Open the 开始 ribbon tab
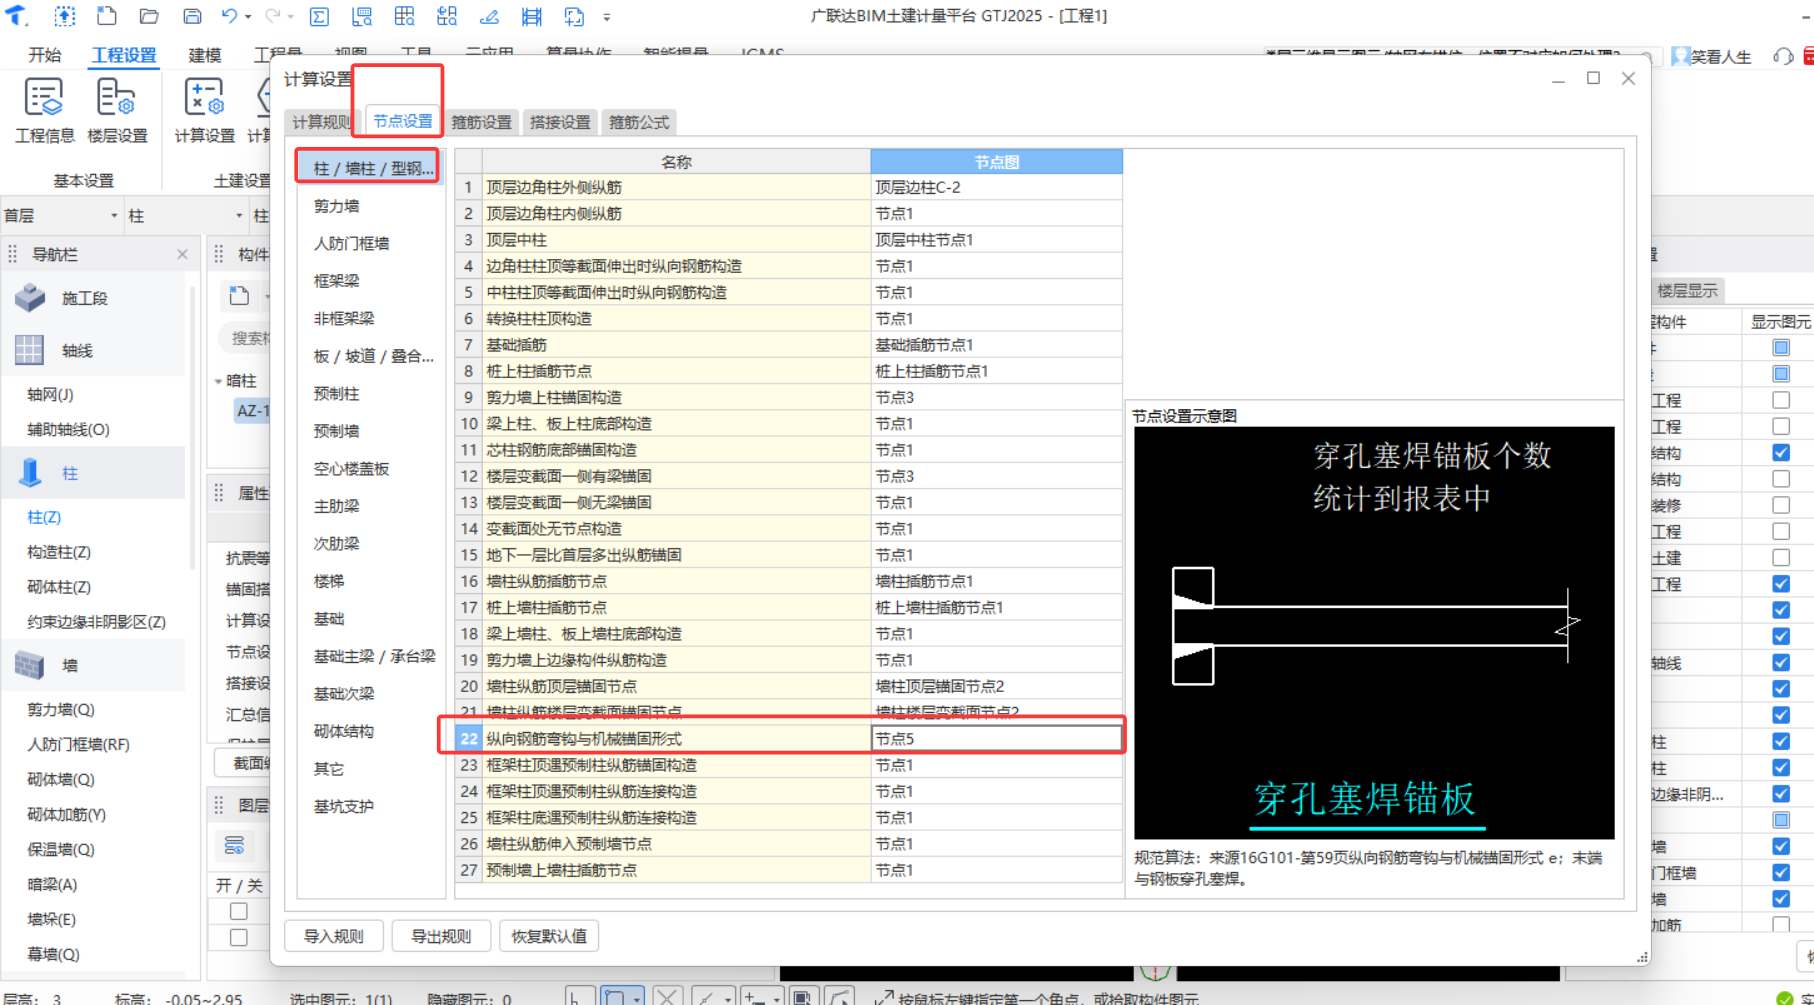The width and height of the screenshot is (1814, 1005). click(x=45, y=55)
